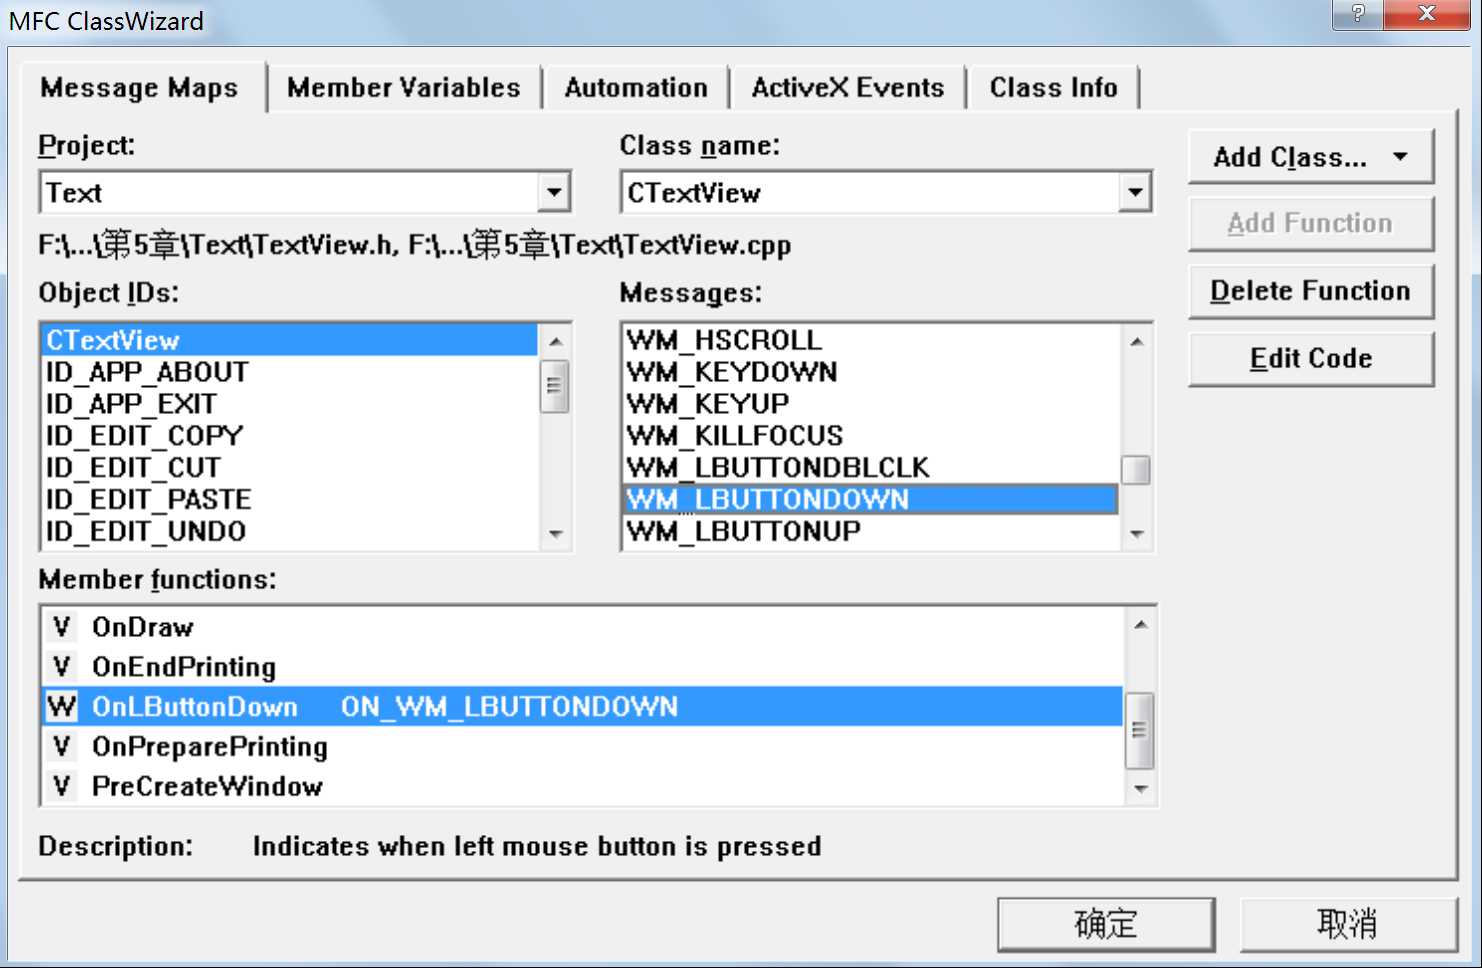Select OnDraw member function
The image size is (1482, 968).
[x=583, y=627]
